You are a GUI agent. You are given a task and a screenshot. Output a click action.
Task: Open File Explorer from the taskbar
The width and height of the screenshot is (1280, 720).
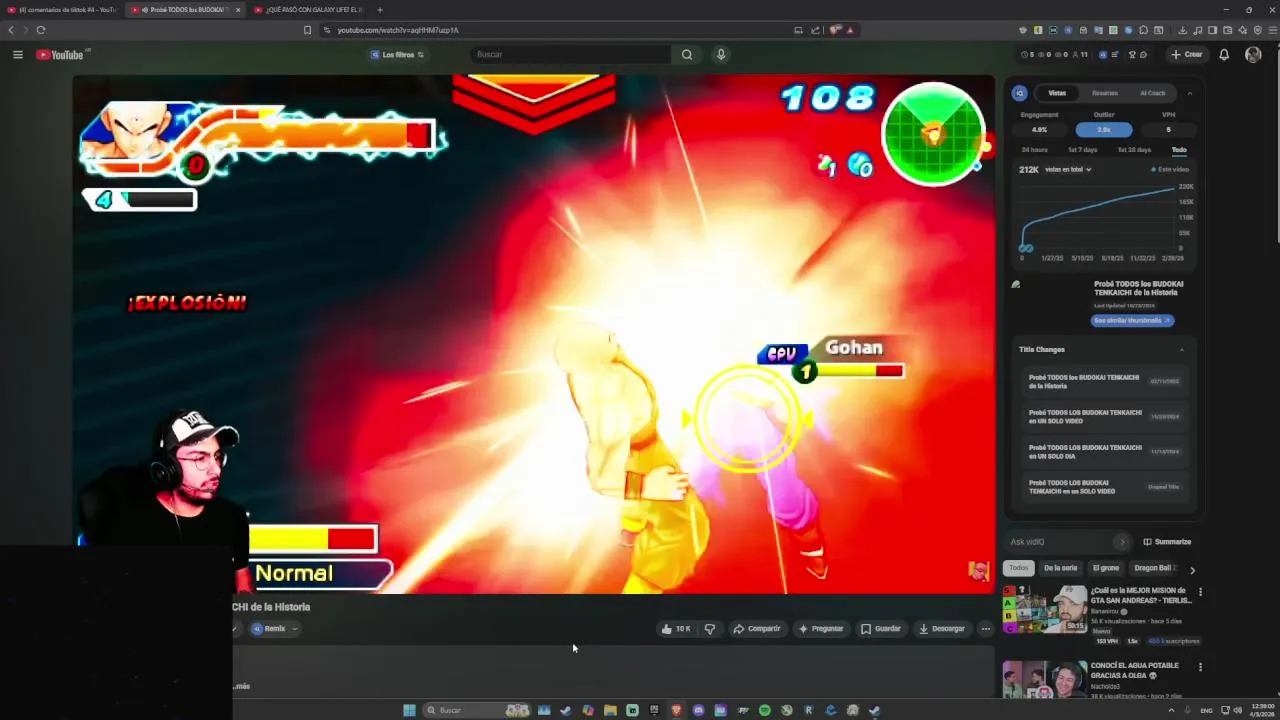pos(610,710)
